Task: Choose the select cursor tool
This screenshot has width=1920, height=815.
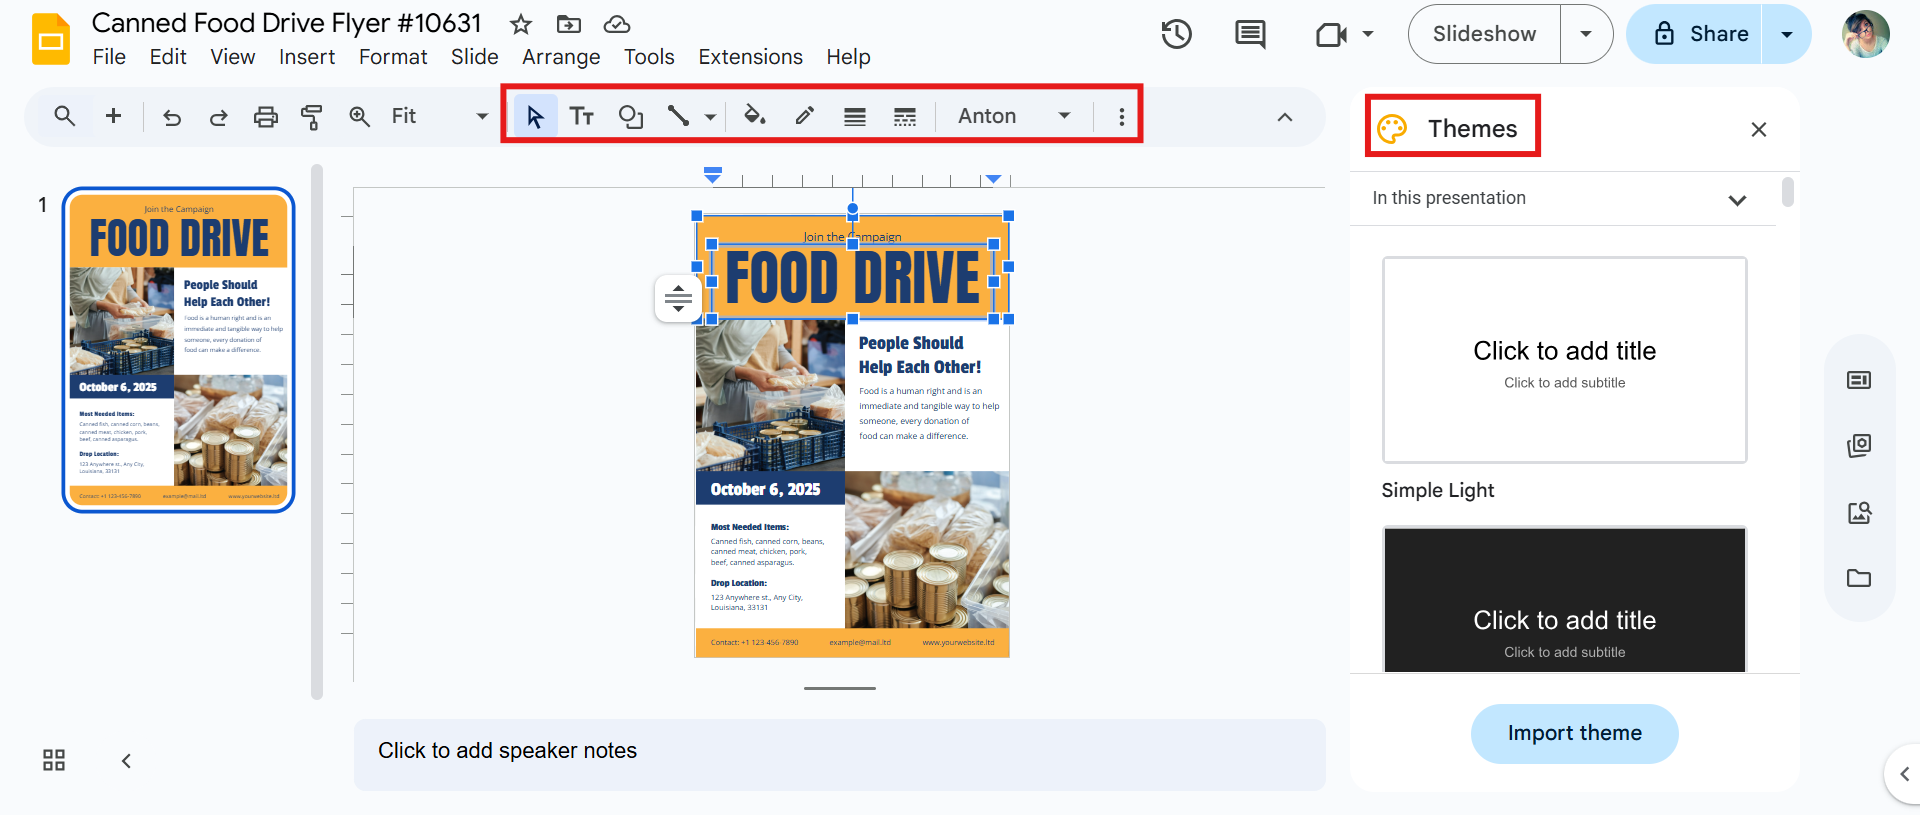Action: click(535, 117)
